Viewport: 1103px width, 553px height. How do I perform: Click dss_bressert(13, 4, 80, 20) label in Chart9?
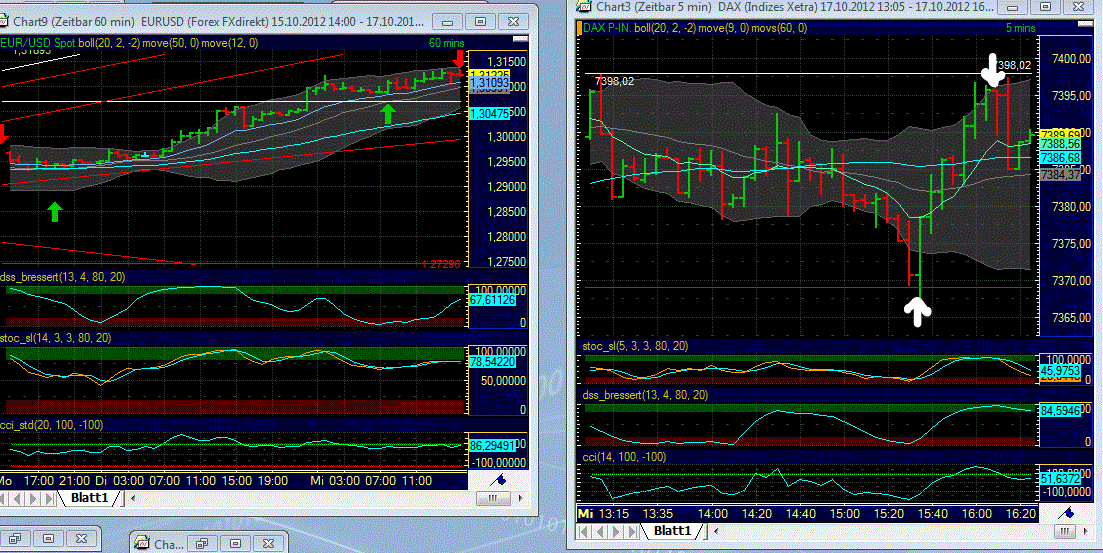coord(63,277)
